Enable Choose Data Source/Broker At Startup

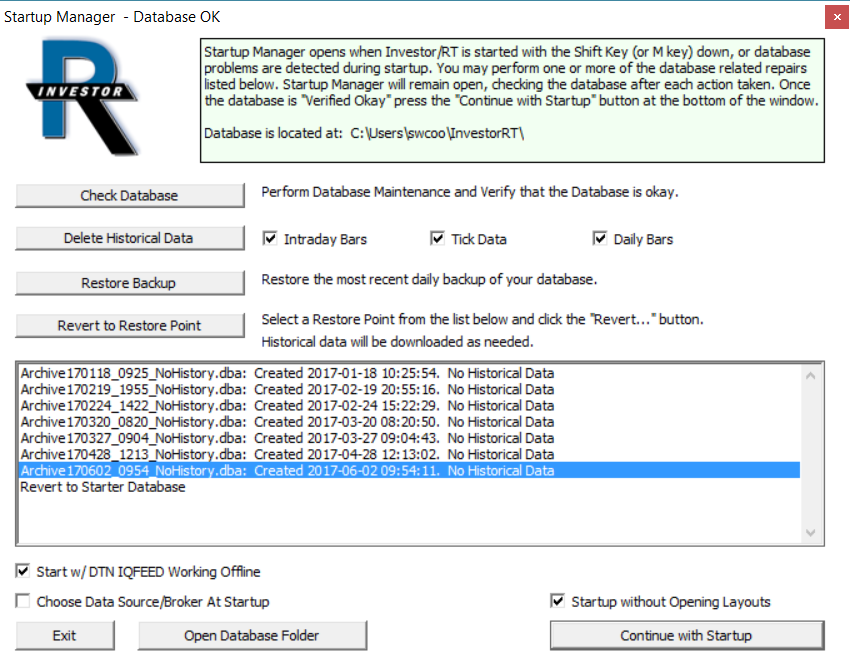23,601
